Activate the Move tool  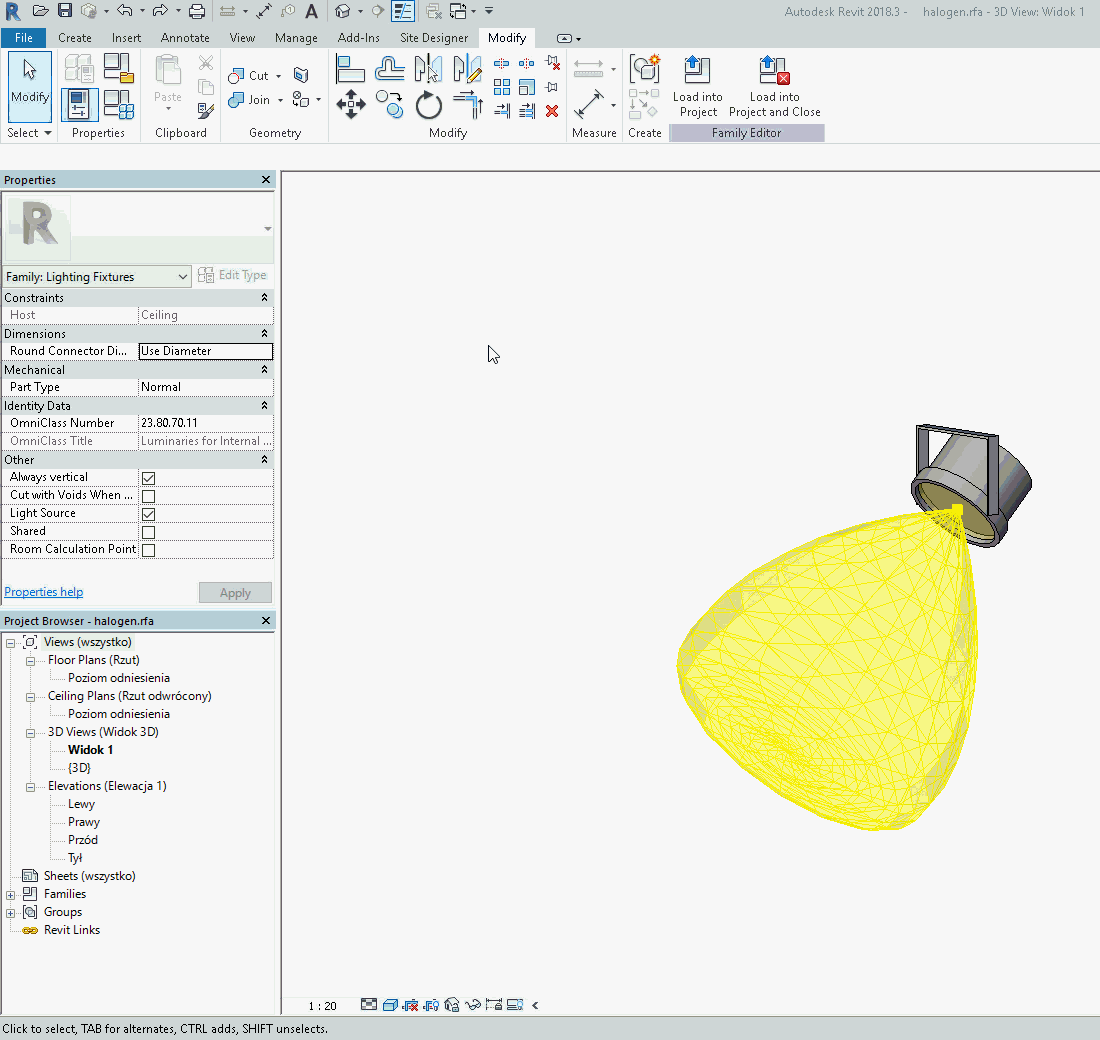point(350,104)
